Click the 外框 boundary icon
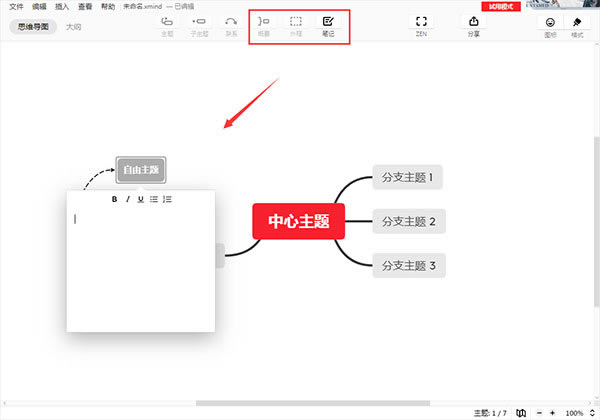Viewport: 600px width, 420px height. (x=296, y=22)
